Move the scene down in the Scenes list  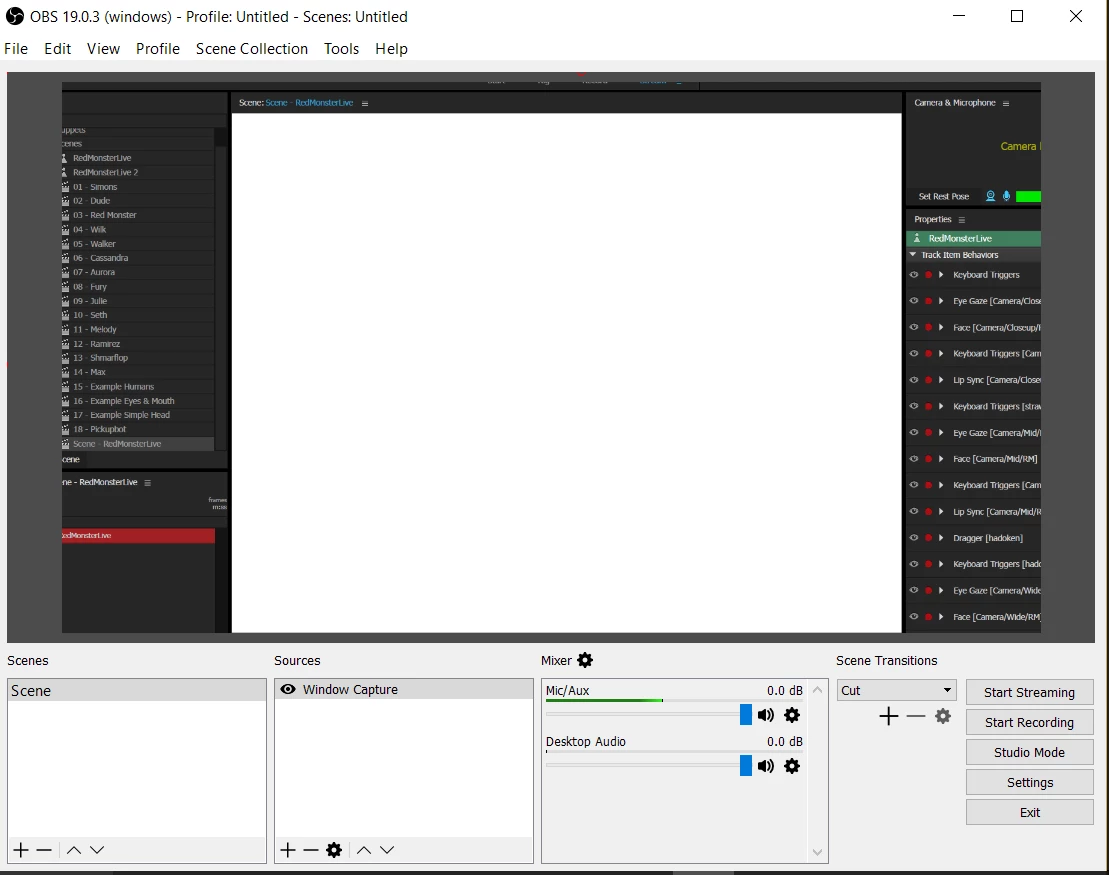click(x=97, y=850)
